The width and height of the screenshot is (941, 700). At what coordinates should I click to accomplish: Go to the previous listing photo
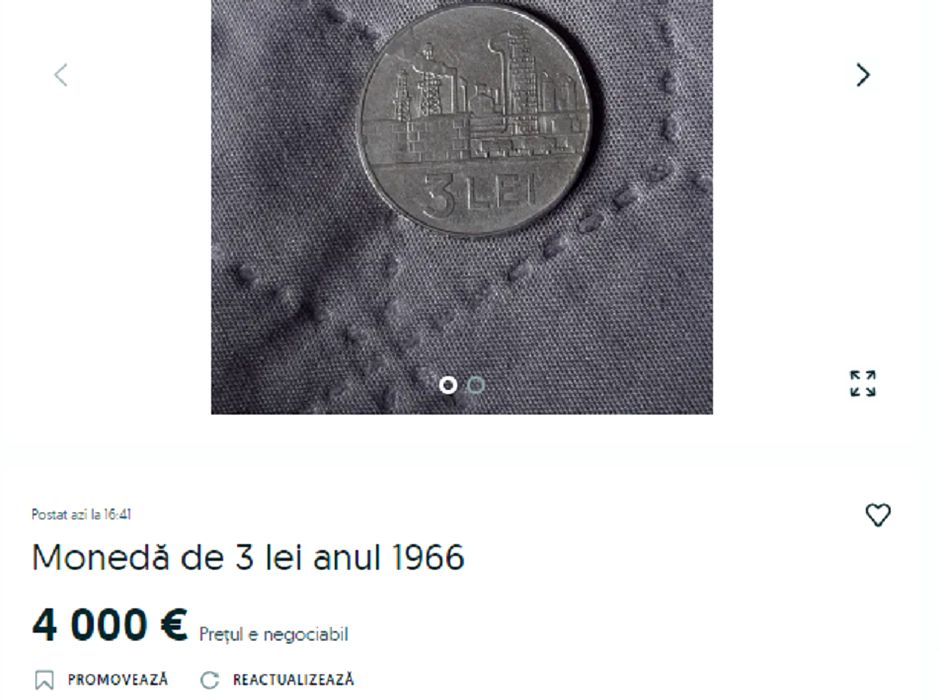tap(61, 75)
